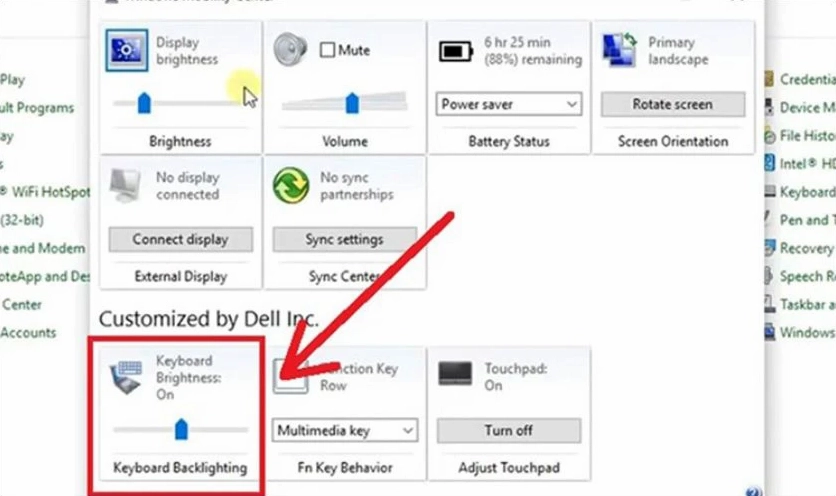
Task: Open Phone and Modem in Control Panel
Action: [x=43, y=248]
